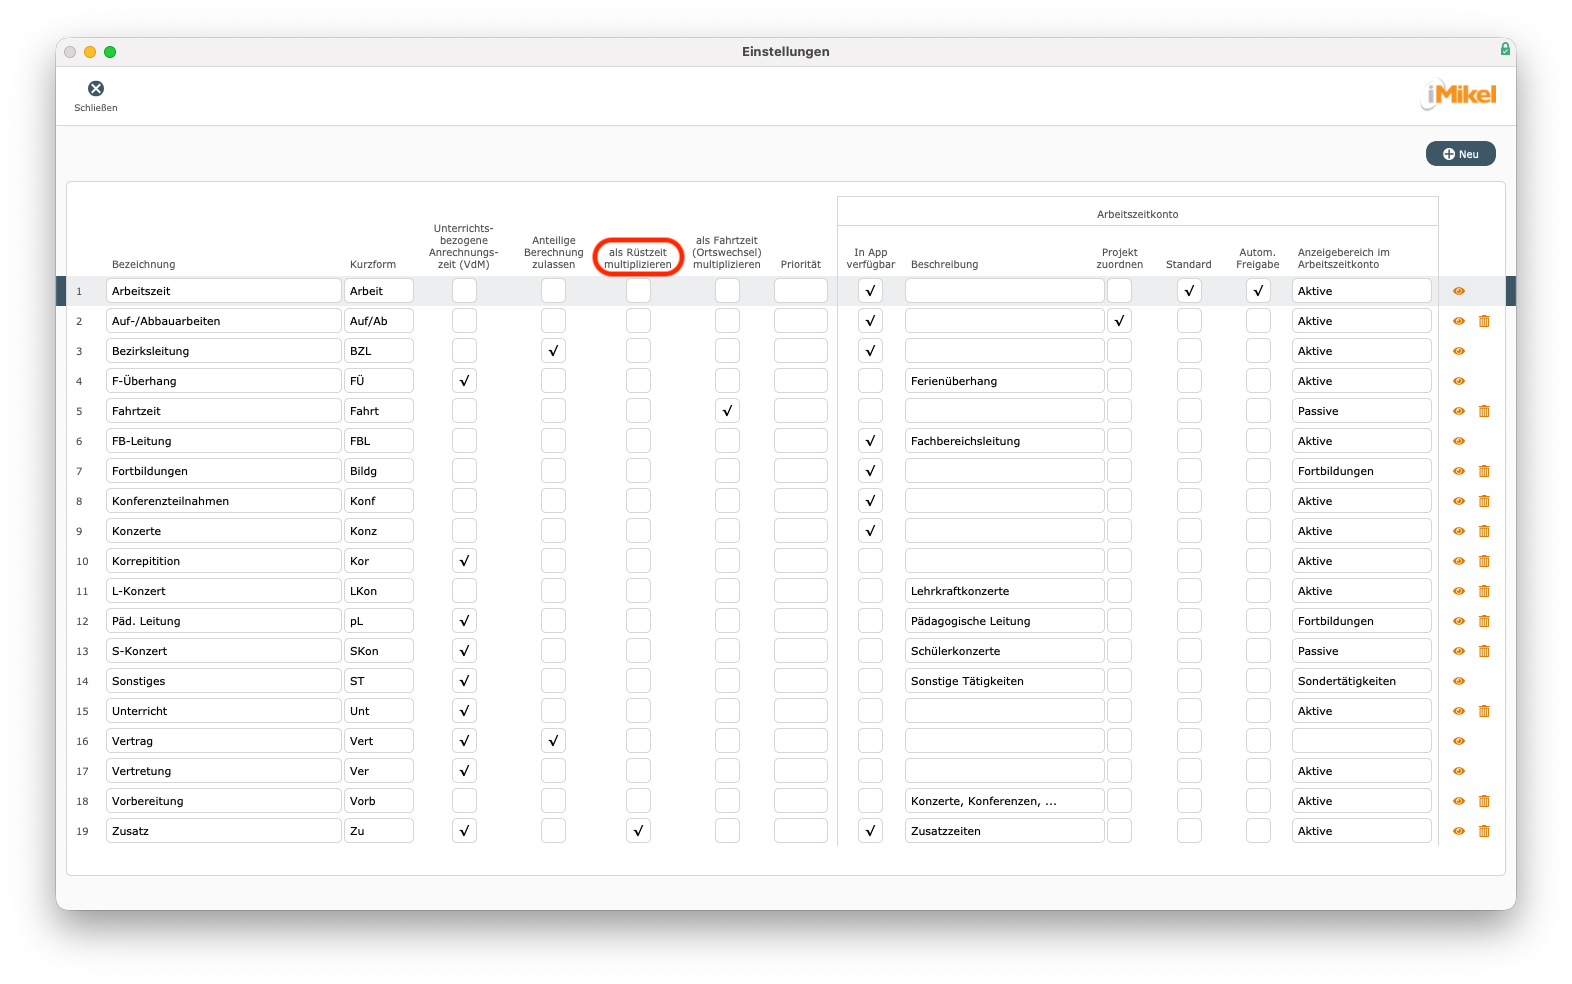Uncheck Anteilige Berechnung for Vertrag
1572x984 pixels.
click(x=553, y=741)
